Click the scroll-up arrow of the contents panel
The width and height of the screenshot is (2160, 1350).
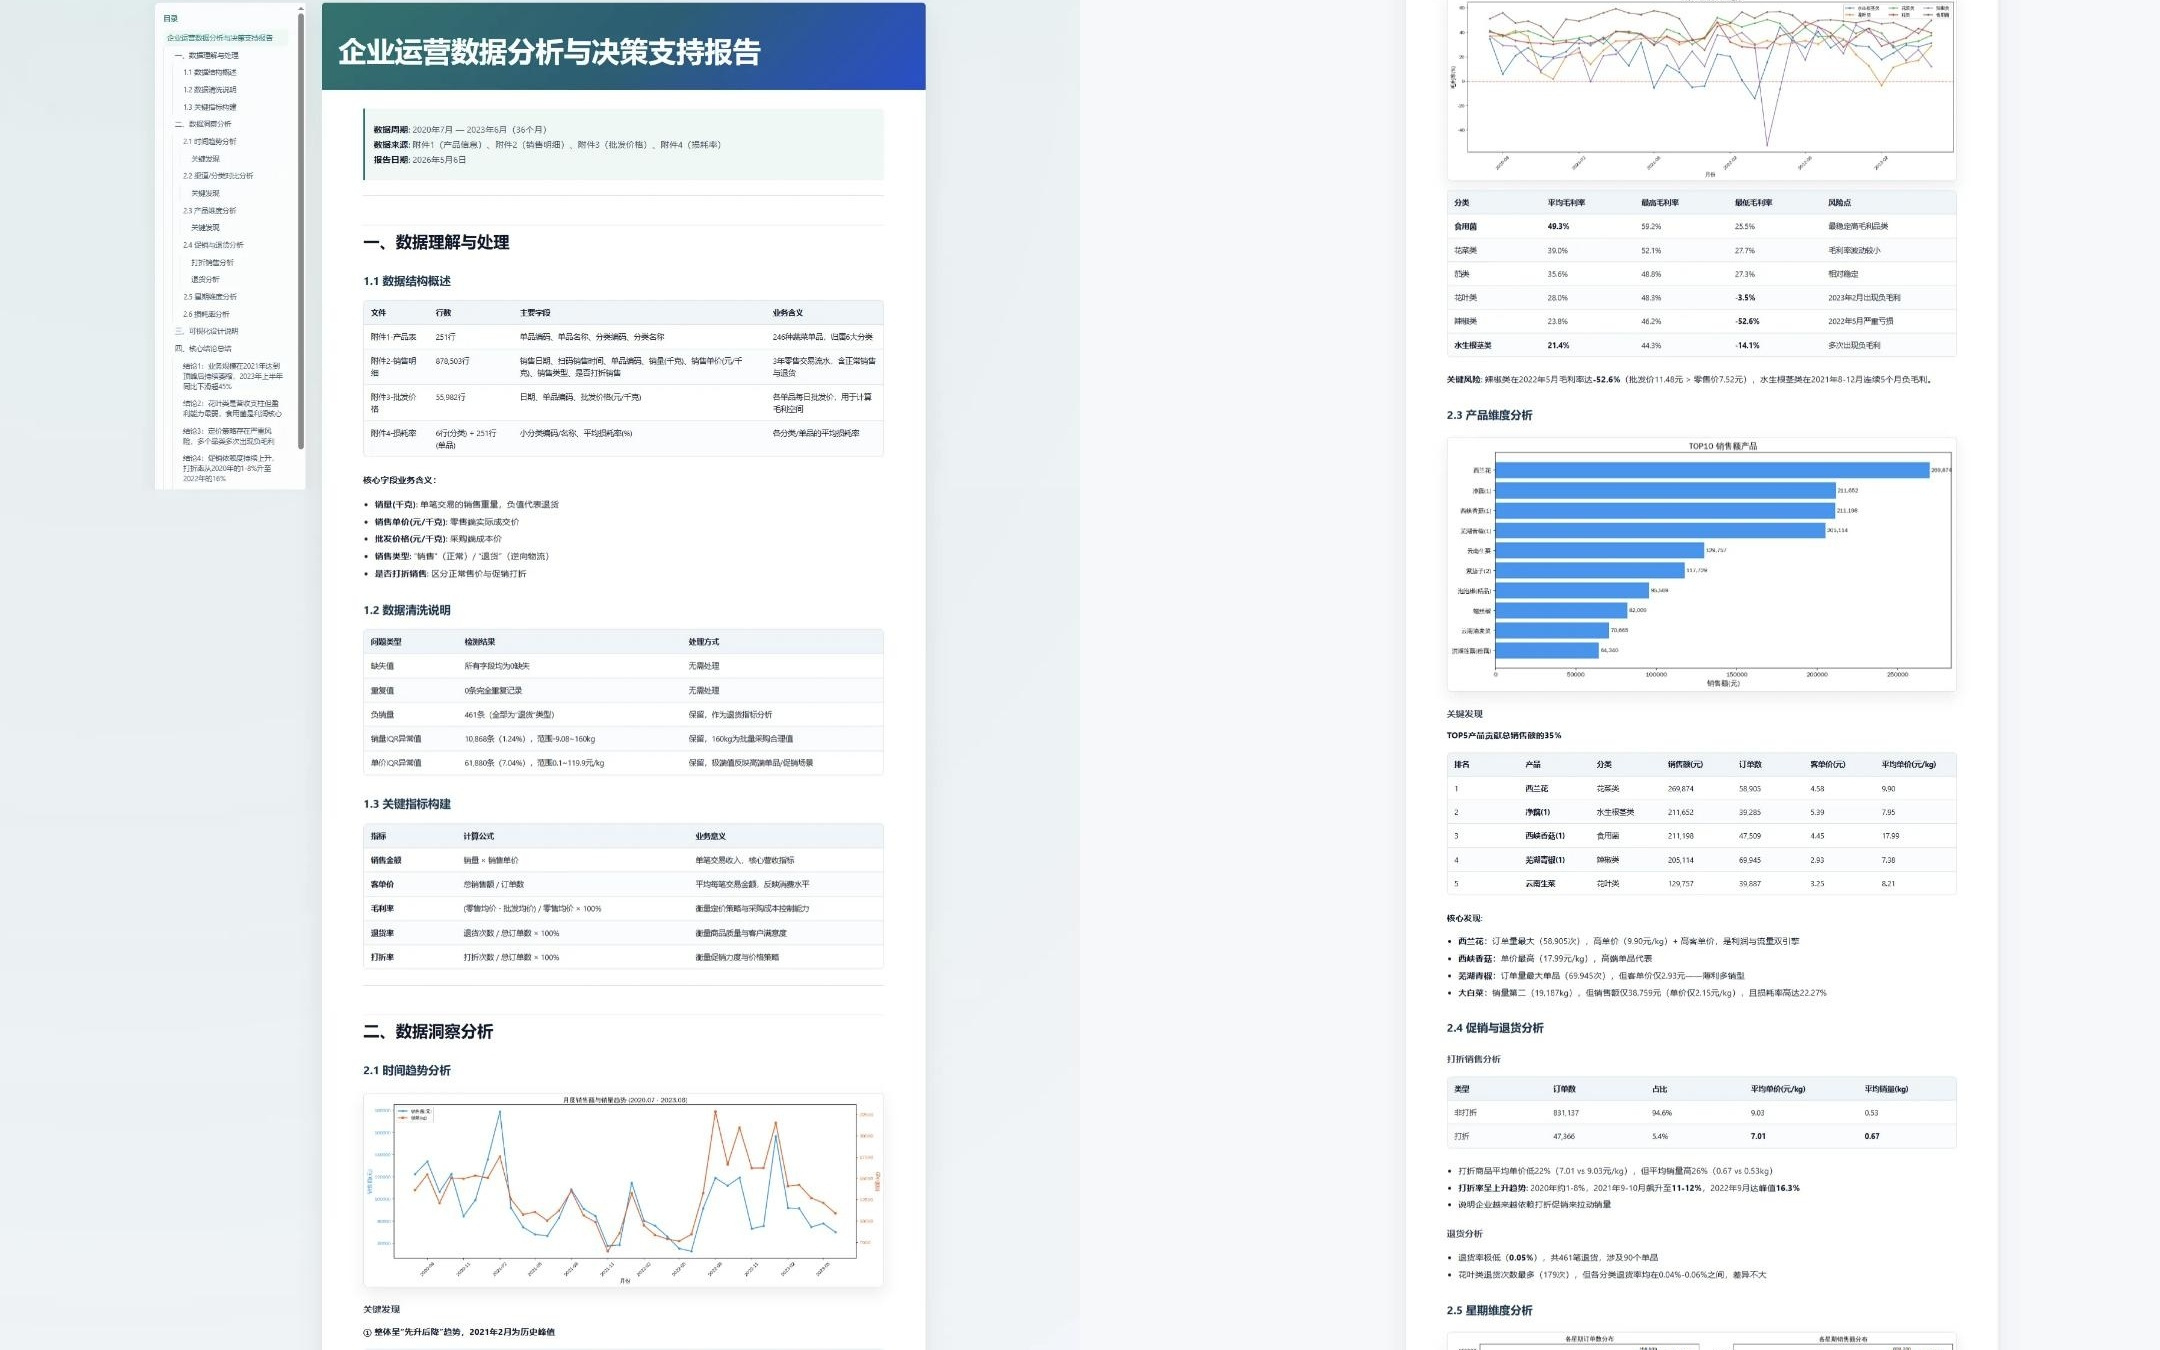pyautogui.click(x=301, y=7)
